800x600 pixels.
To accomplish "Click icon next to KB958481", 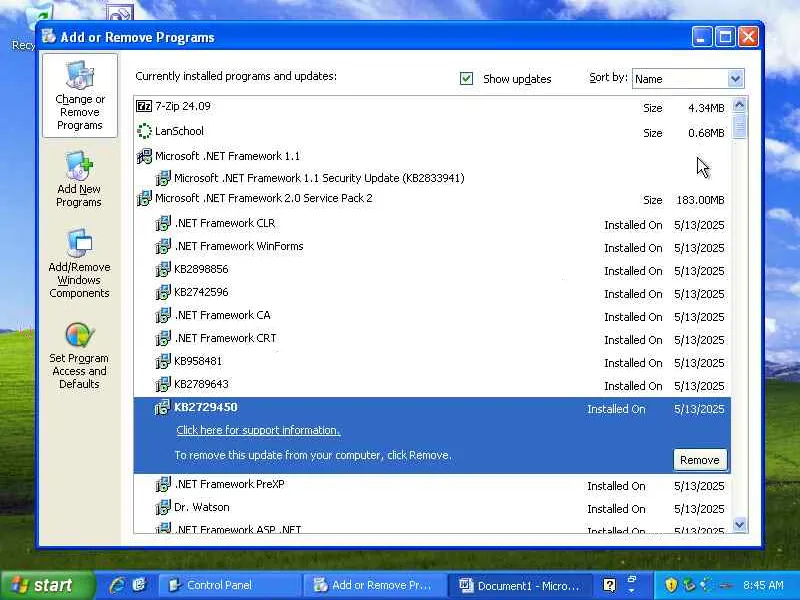I will point(163,361).
